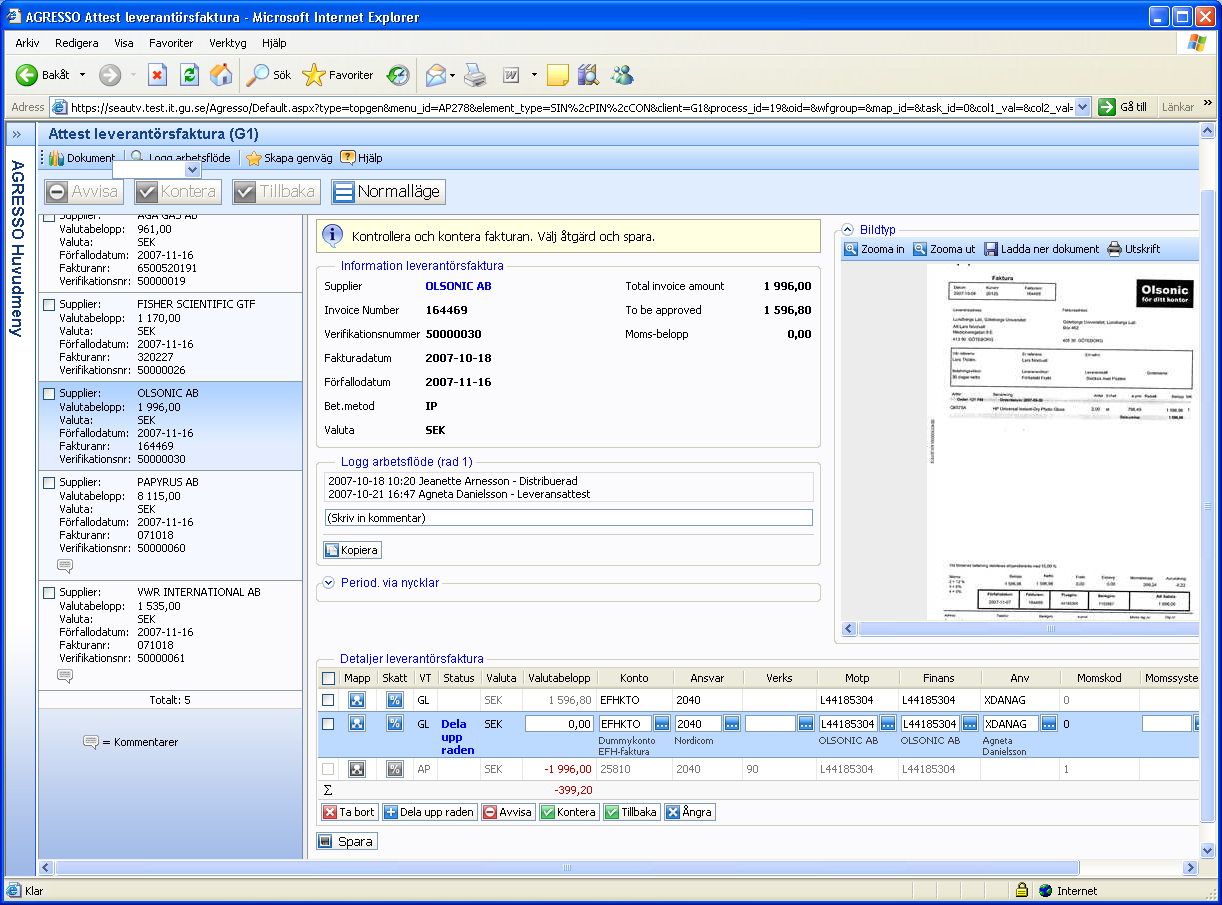This screenshot has height=905, width=1222.
Task: Open the Arkiv menu
Action: [x=27, y=43]
